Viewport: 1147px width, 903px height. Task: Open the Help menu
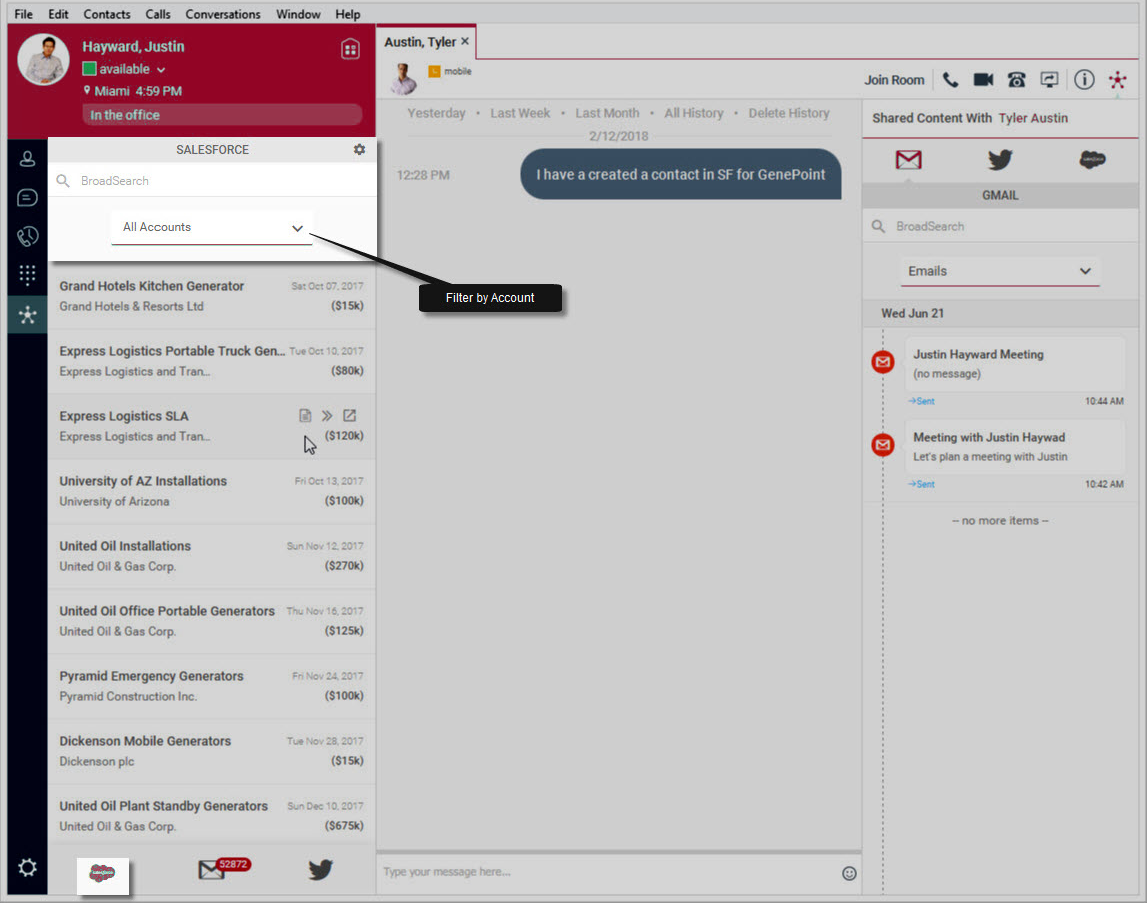pyautogui.click(x=347, y=14)
